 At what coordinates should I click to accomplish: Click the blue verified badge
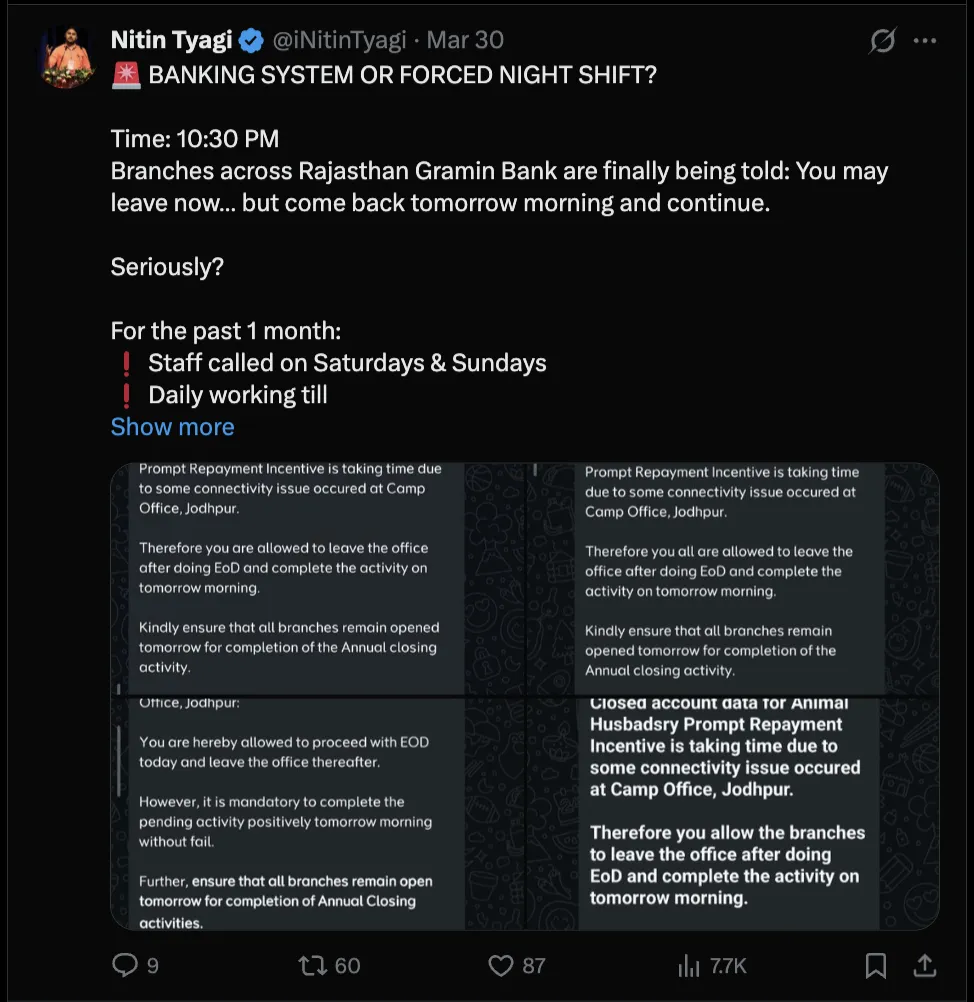[251, 41]
